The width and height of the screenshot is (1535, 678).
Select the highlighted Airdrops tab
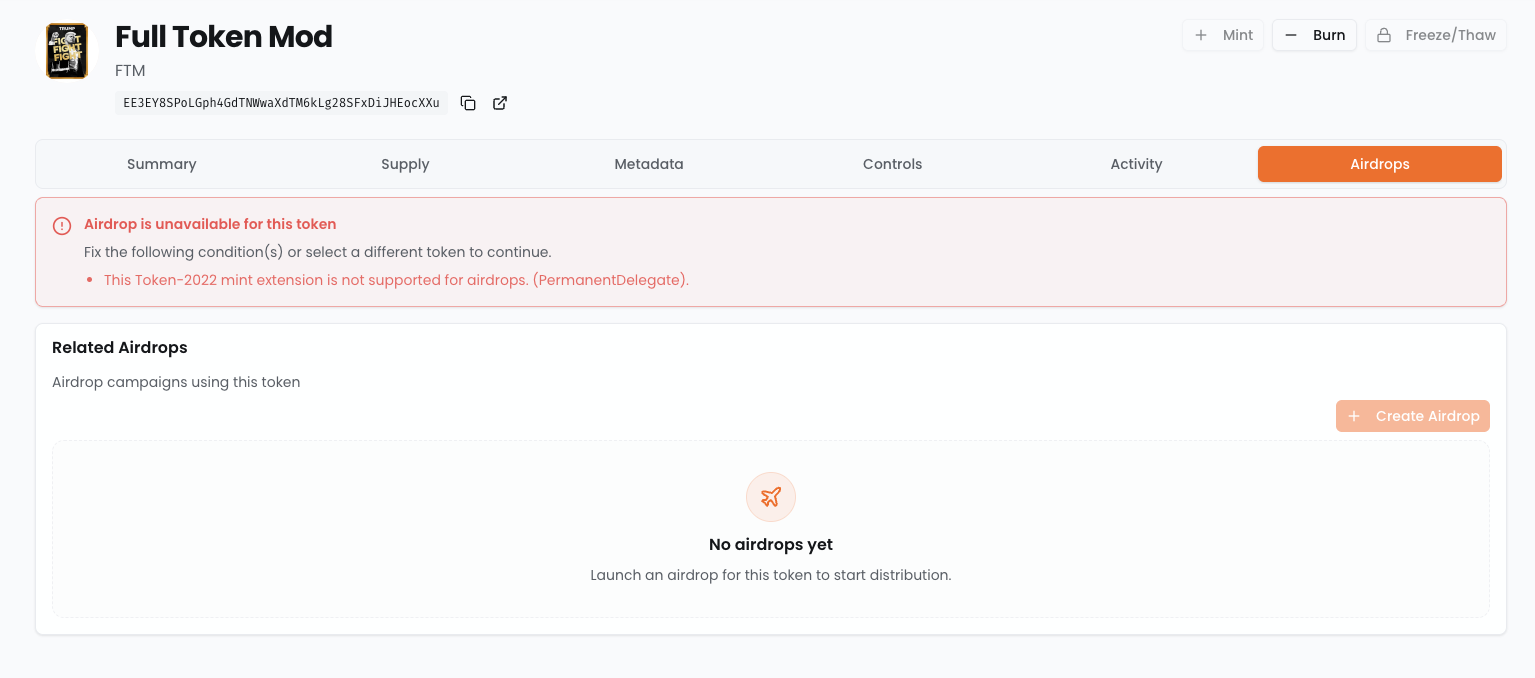[x=1379, y=164]
